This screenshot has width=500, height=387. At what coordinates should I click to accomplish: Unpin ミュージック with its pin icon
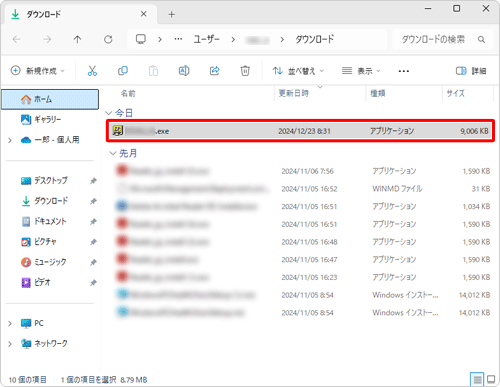(93, 262)
